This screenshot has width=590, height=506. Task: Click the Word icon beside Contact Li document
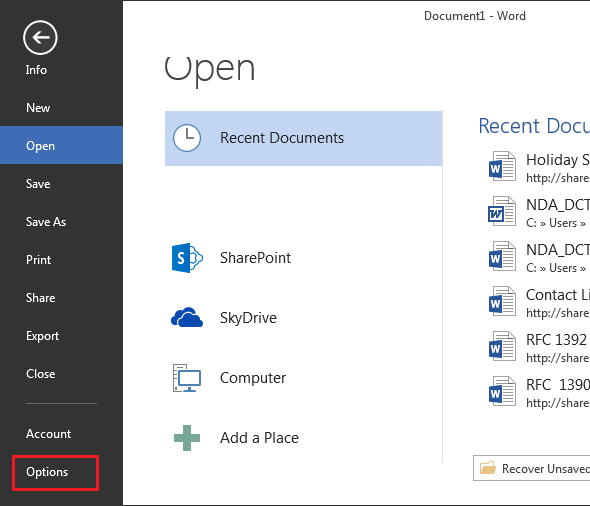pos(502,301)
